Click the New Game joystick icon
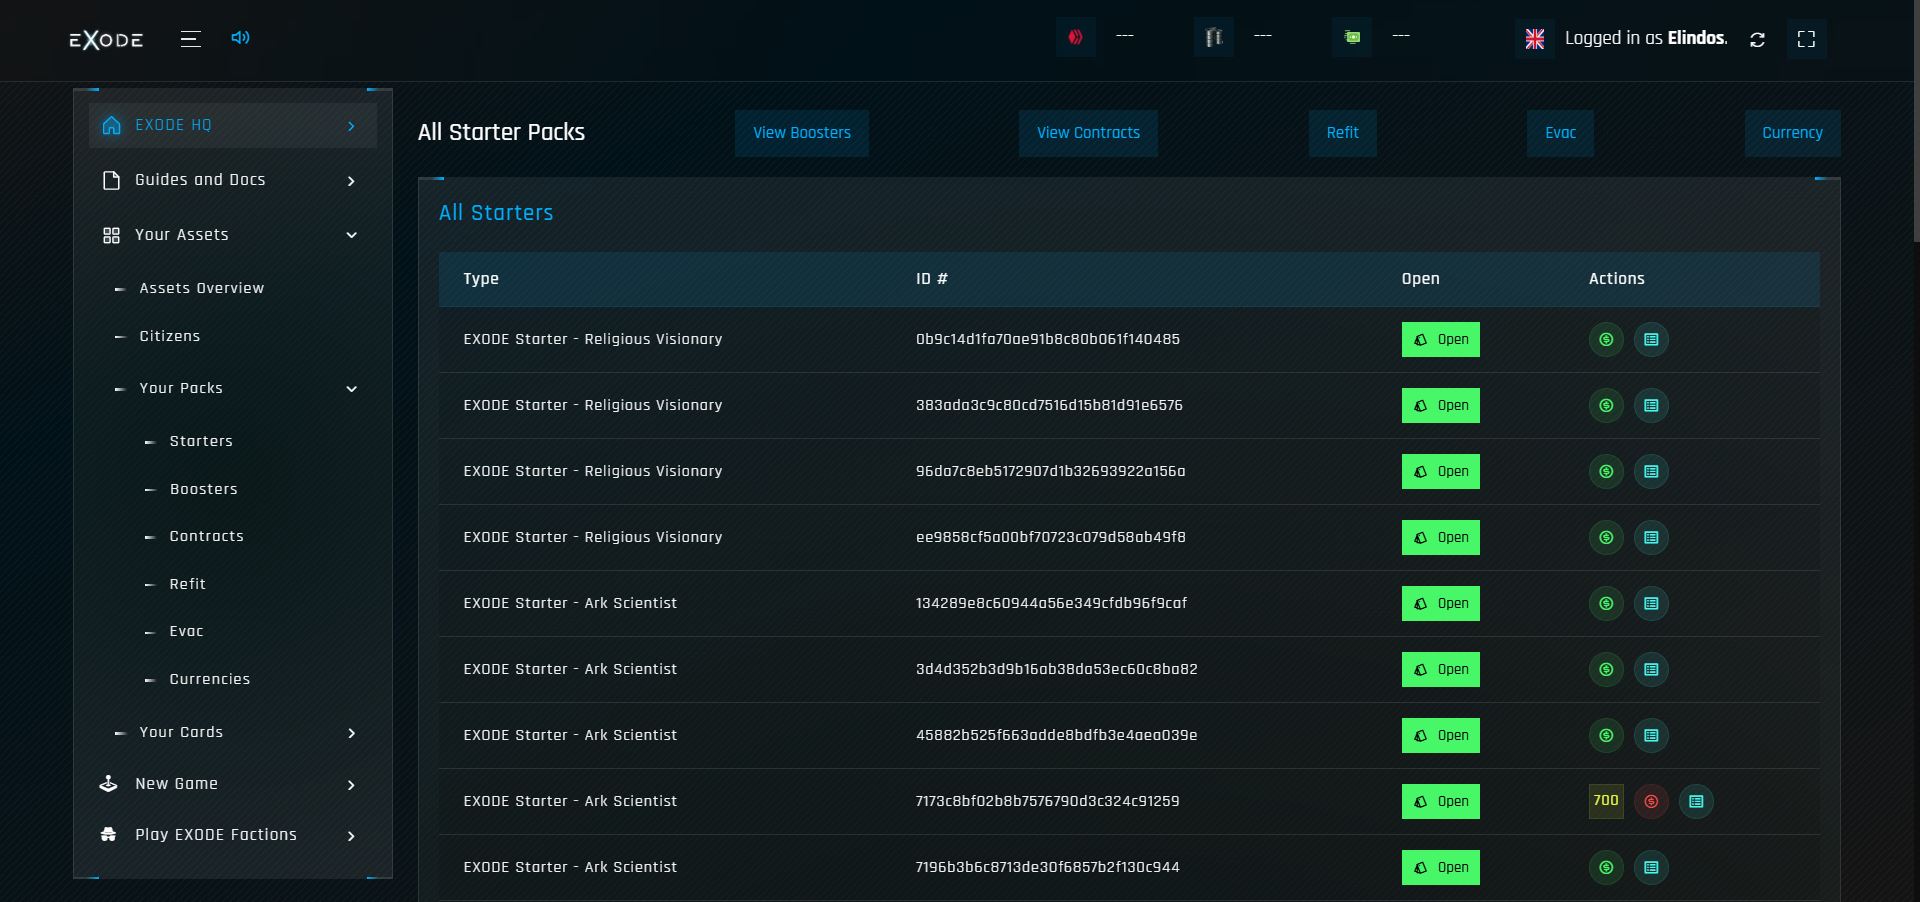Image resolution: width=1920 pixels, height=902 pixels. pyautogui.click(x=109, y=784)
